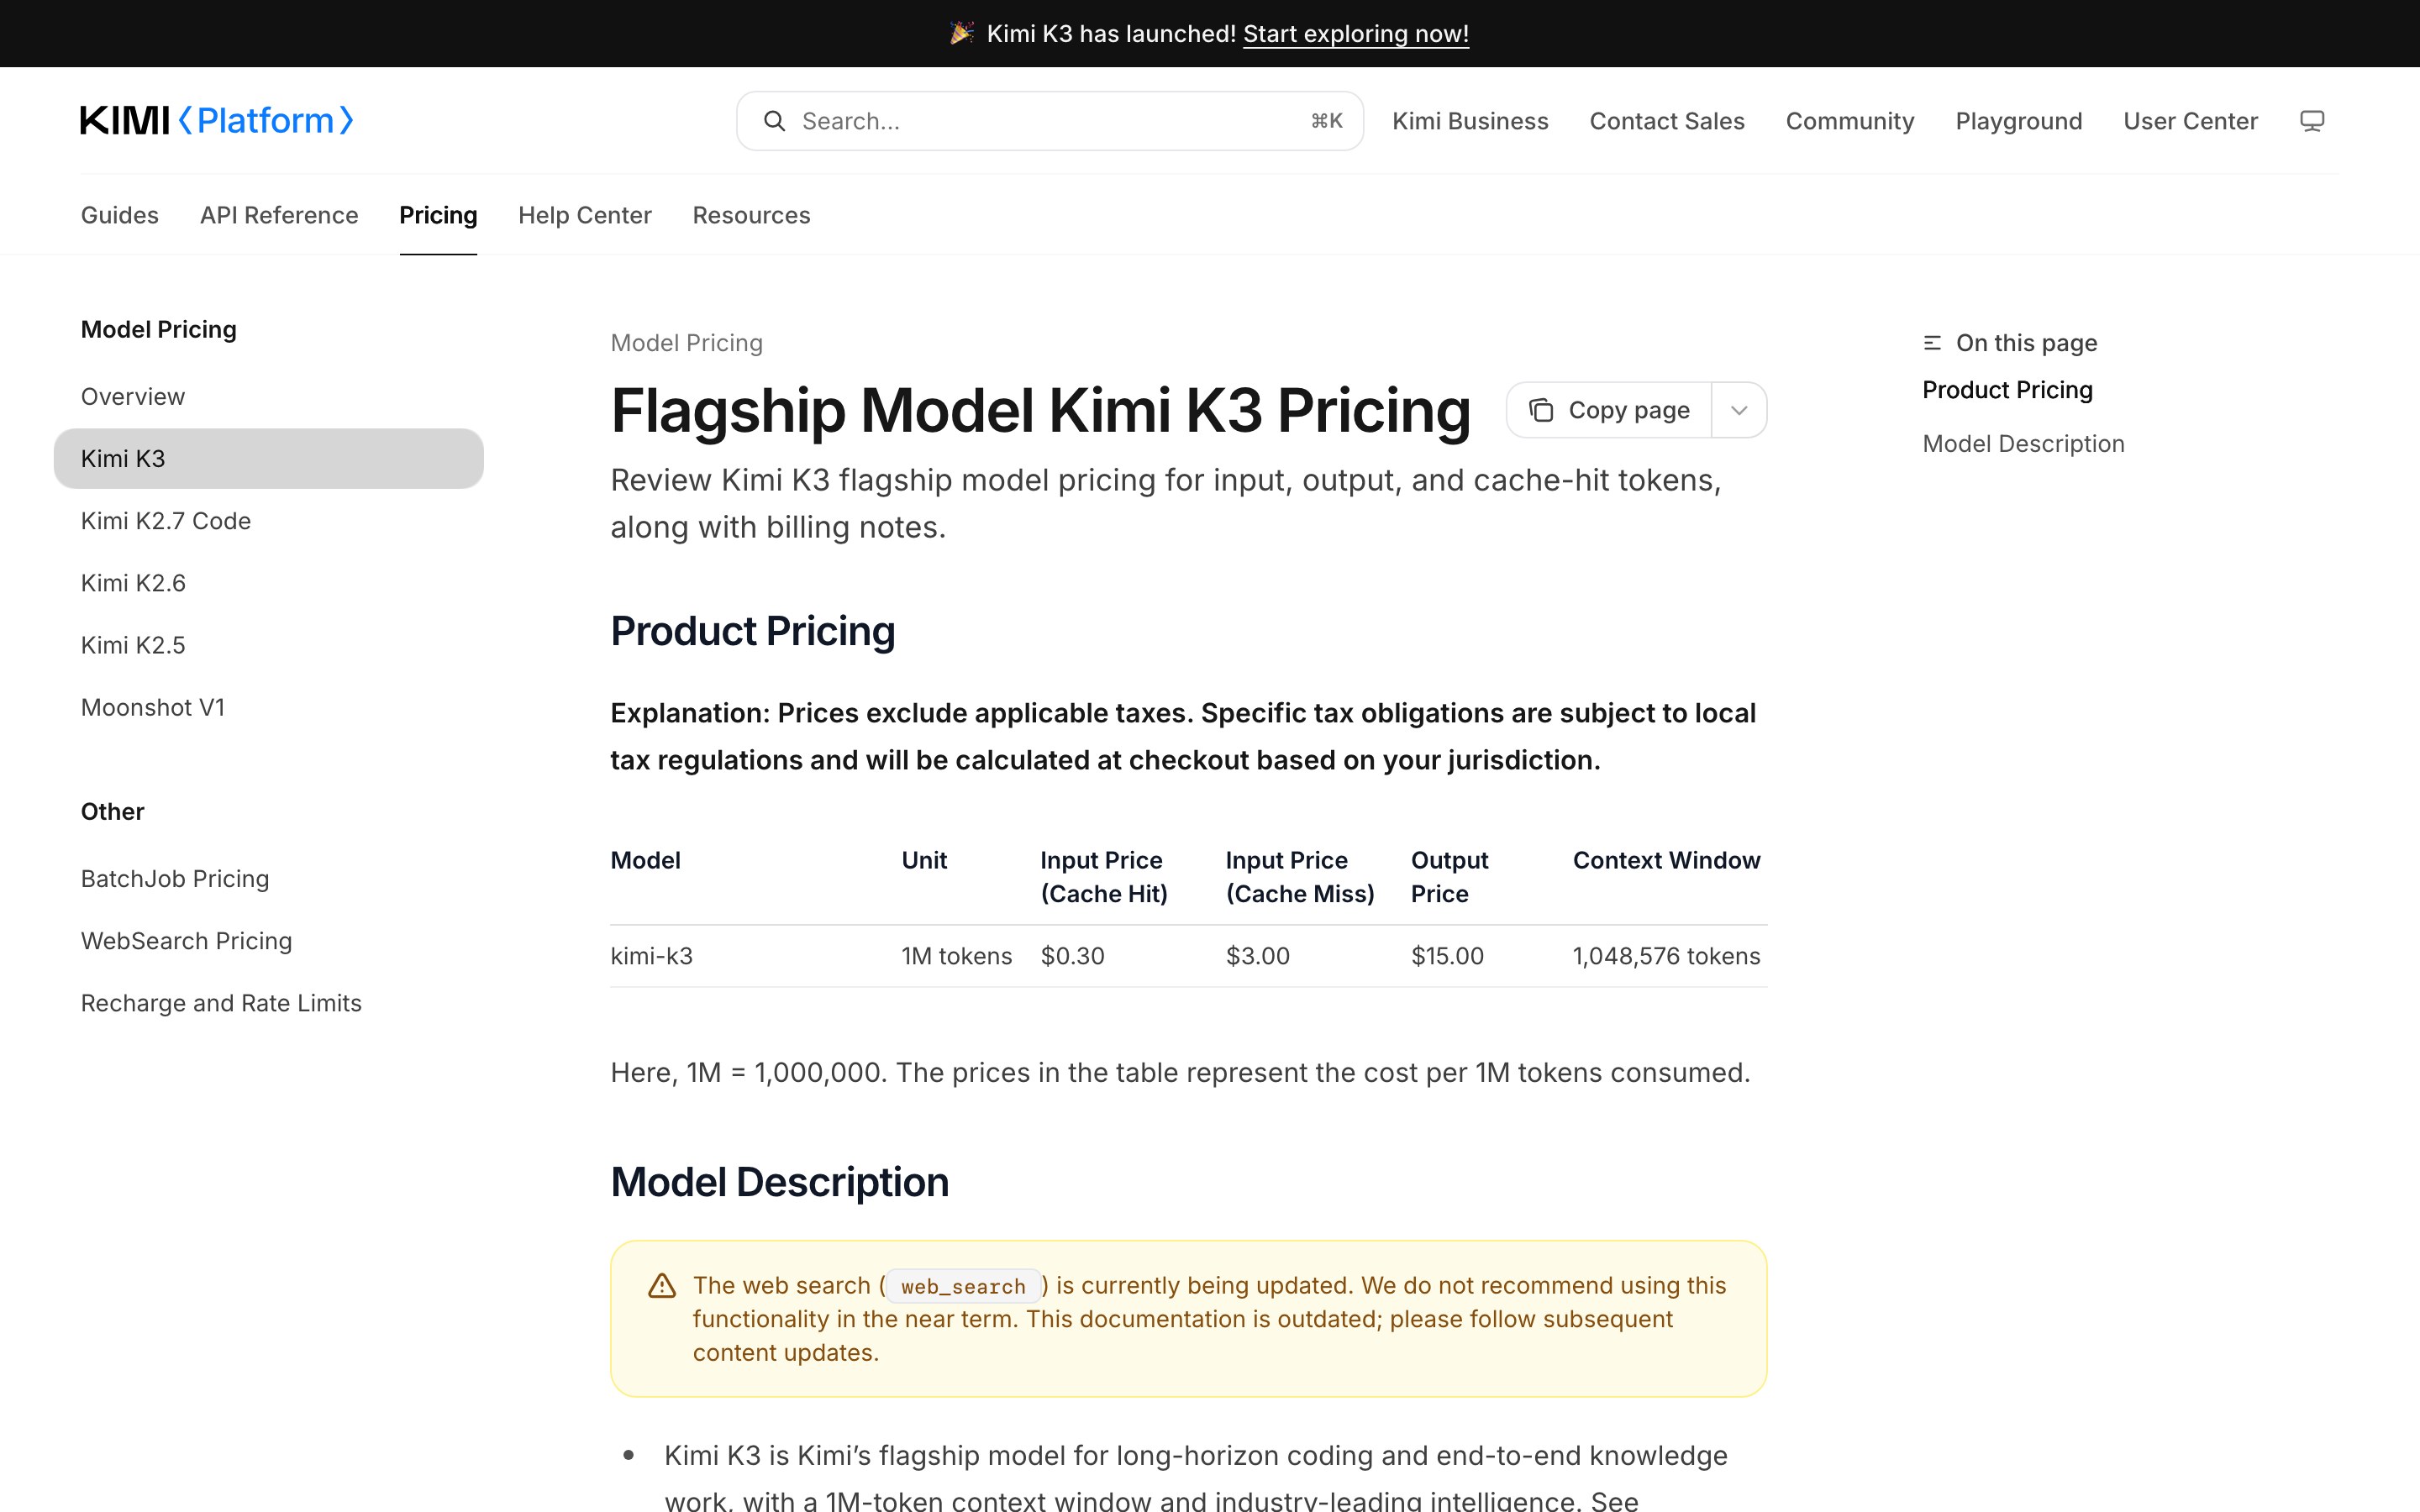
Task: Click the Input Price (Cache Hit) header
Action: (x=1104, y=877)
